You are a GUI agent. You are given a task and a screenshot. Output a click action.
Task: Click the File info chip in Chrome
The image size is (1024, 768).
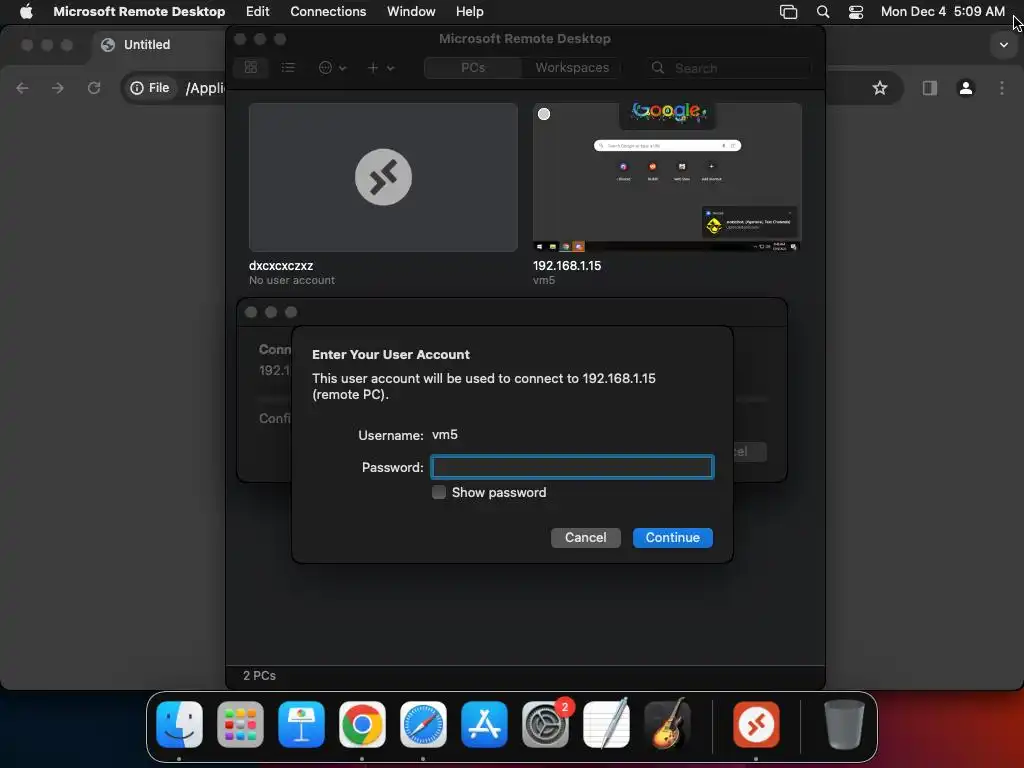[x=150, y=88]
